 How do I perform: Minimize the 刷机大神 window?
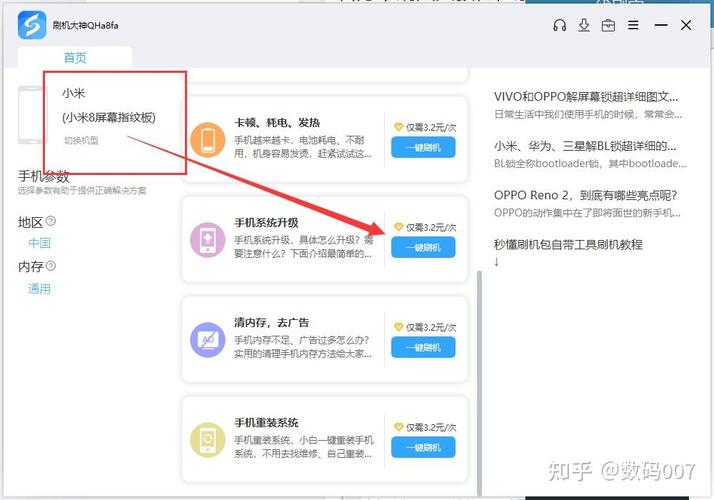661,25
